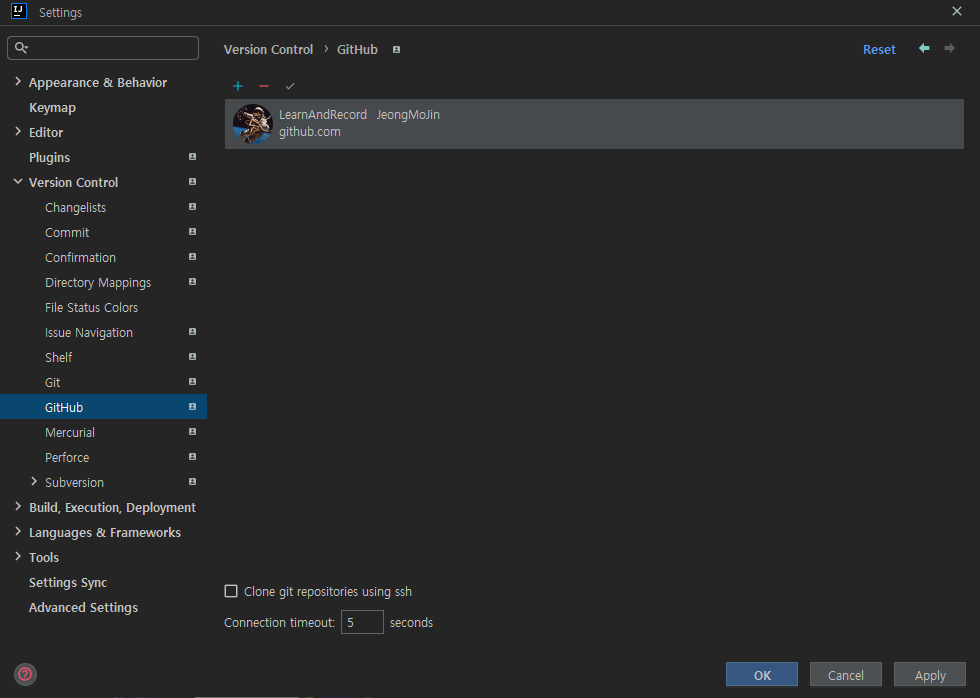
Task: Enable Clone git repositories using ssh
Action: [x=231, y=591]
